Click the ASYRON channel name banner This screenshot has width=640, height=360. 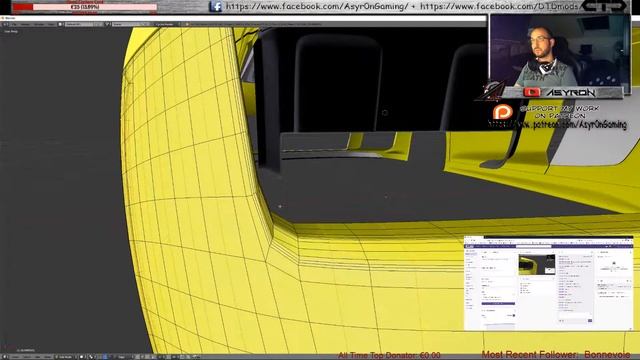click(x=570, y=93)
